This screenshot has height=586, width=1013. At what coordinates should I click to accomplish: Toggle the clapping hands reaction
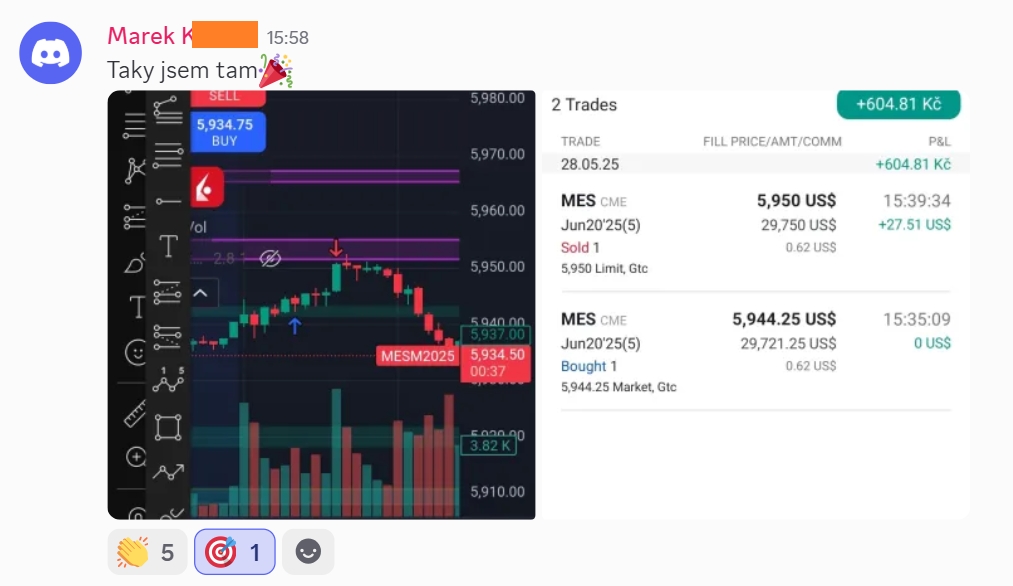tap(147, 552)
